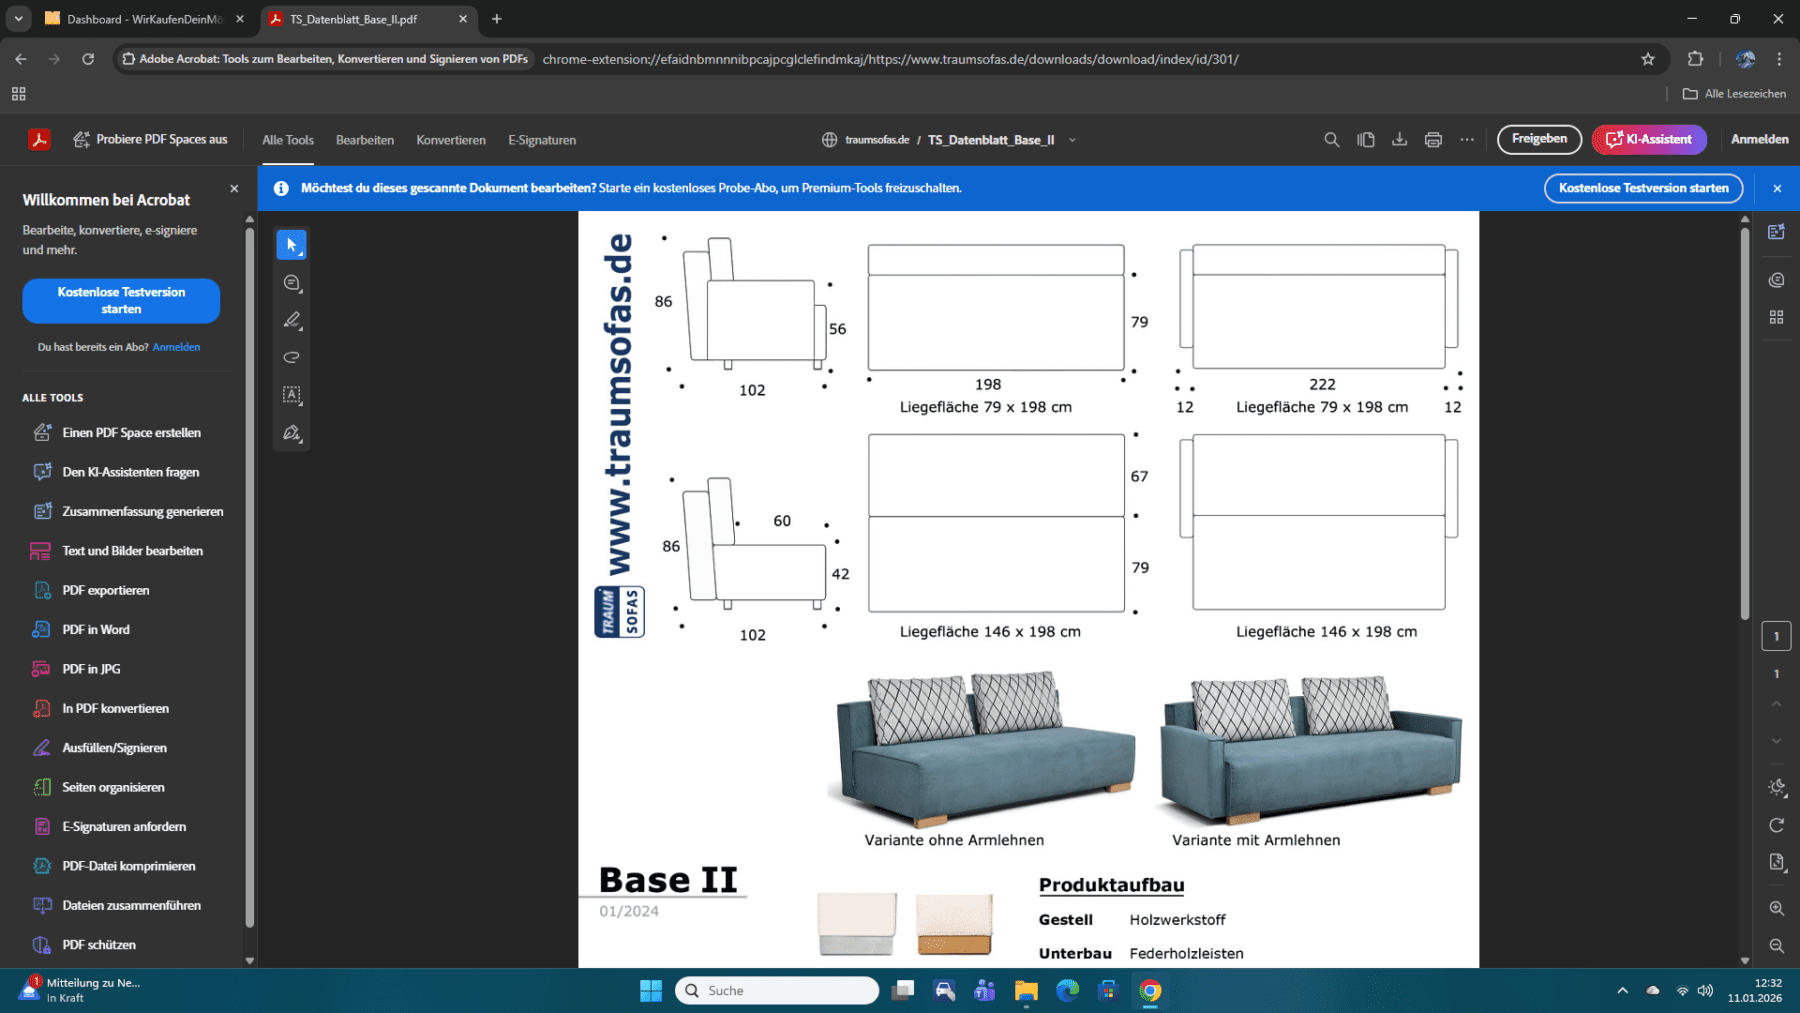
Task: Open the E-Signaturen tab
Action: 541,140
